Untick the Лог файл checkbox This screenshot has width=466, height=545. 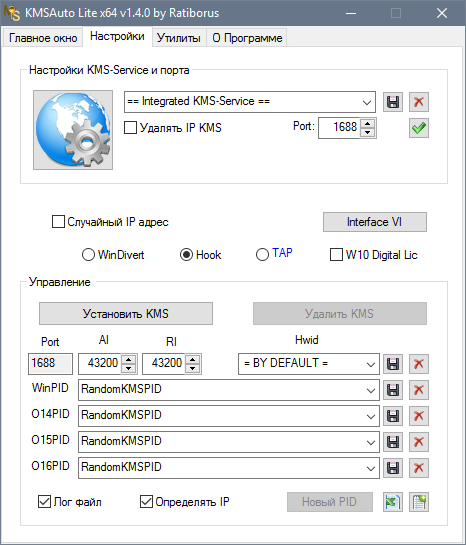44,502
